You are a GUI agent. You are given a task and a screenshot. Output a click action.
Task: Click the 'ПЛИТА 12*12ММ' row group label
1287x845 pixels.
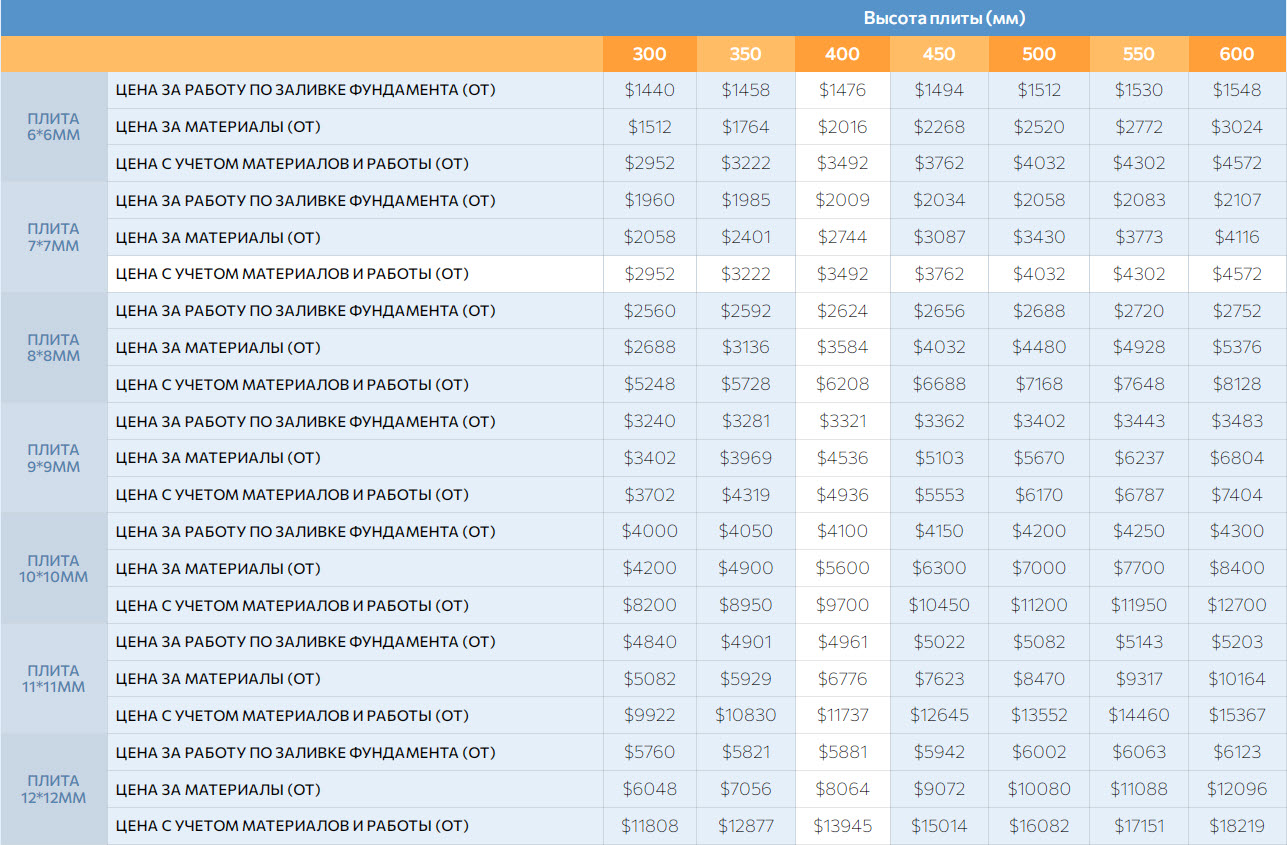point(54,789)
